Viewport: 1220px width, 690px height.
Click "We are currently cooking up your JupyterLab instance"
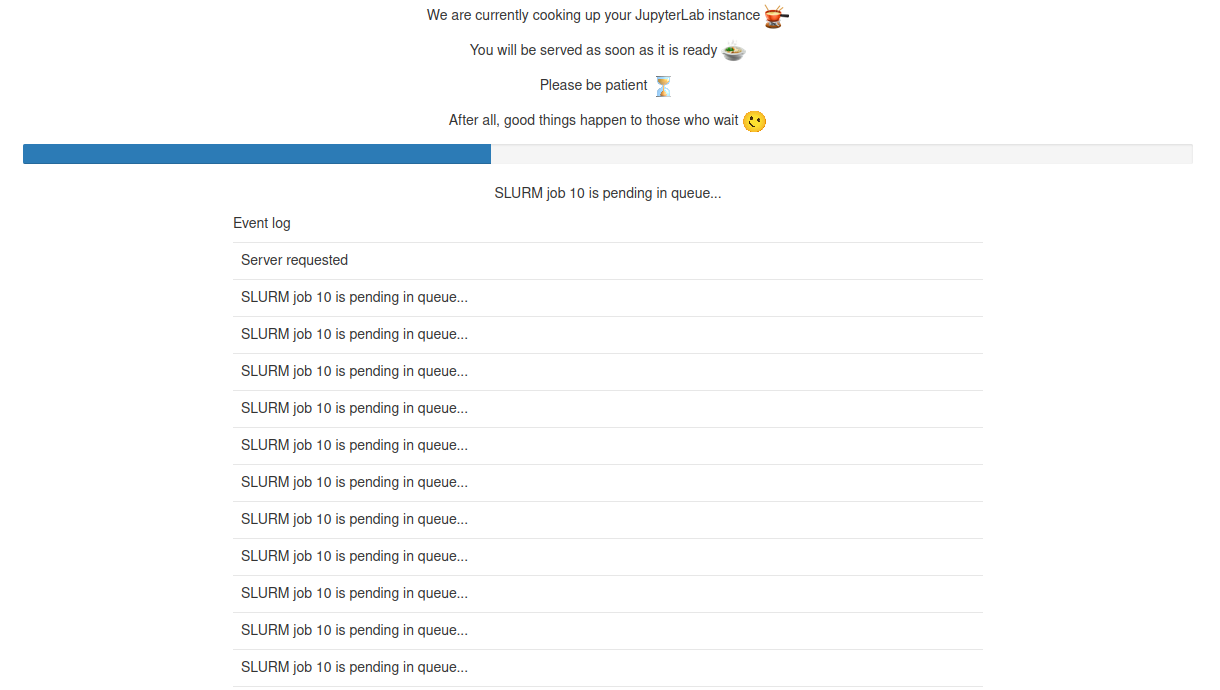(593, 15)
